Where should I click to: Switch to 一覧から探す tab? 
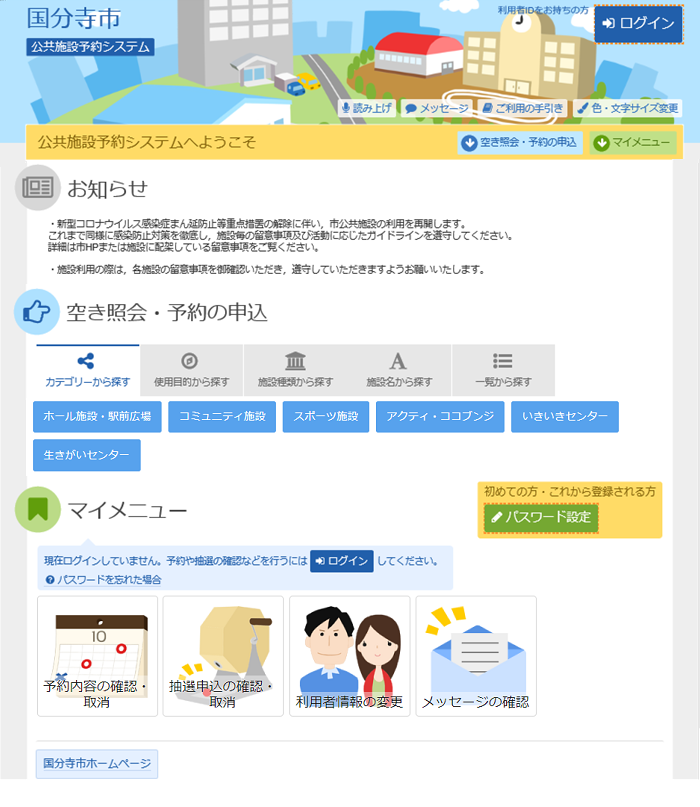coord(503,370)
